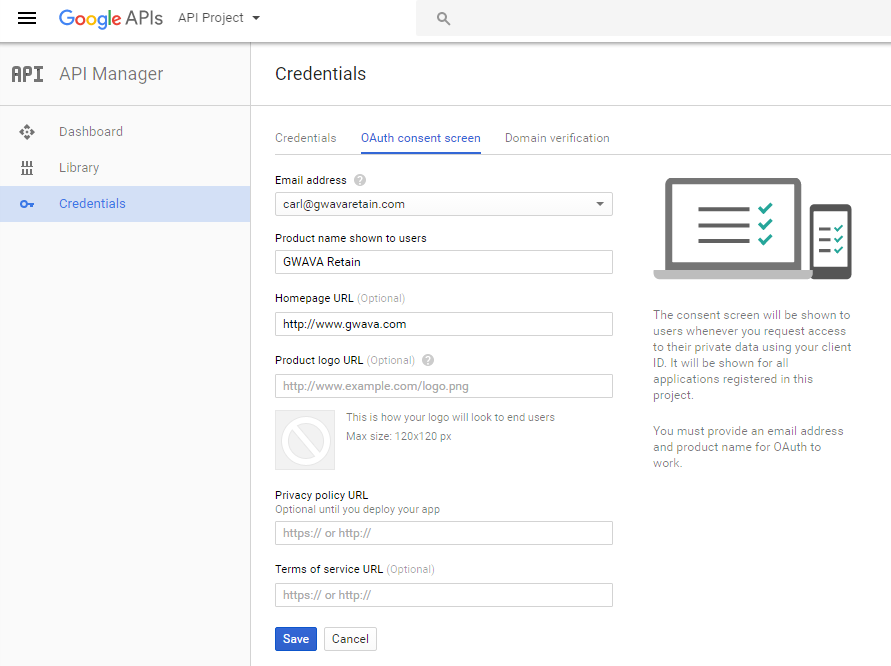Click the logo preview placeholder
Screen dimensions: 891x666
tap(305, 440)
